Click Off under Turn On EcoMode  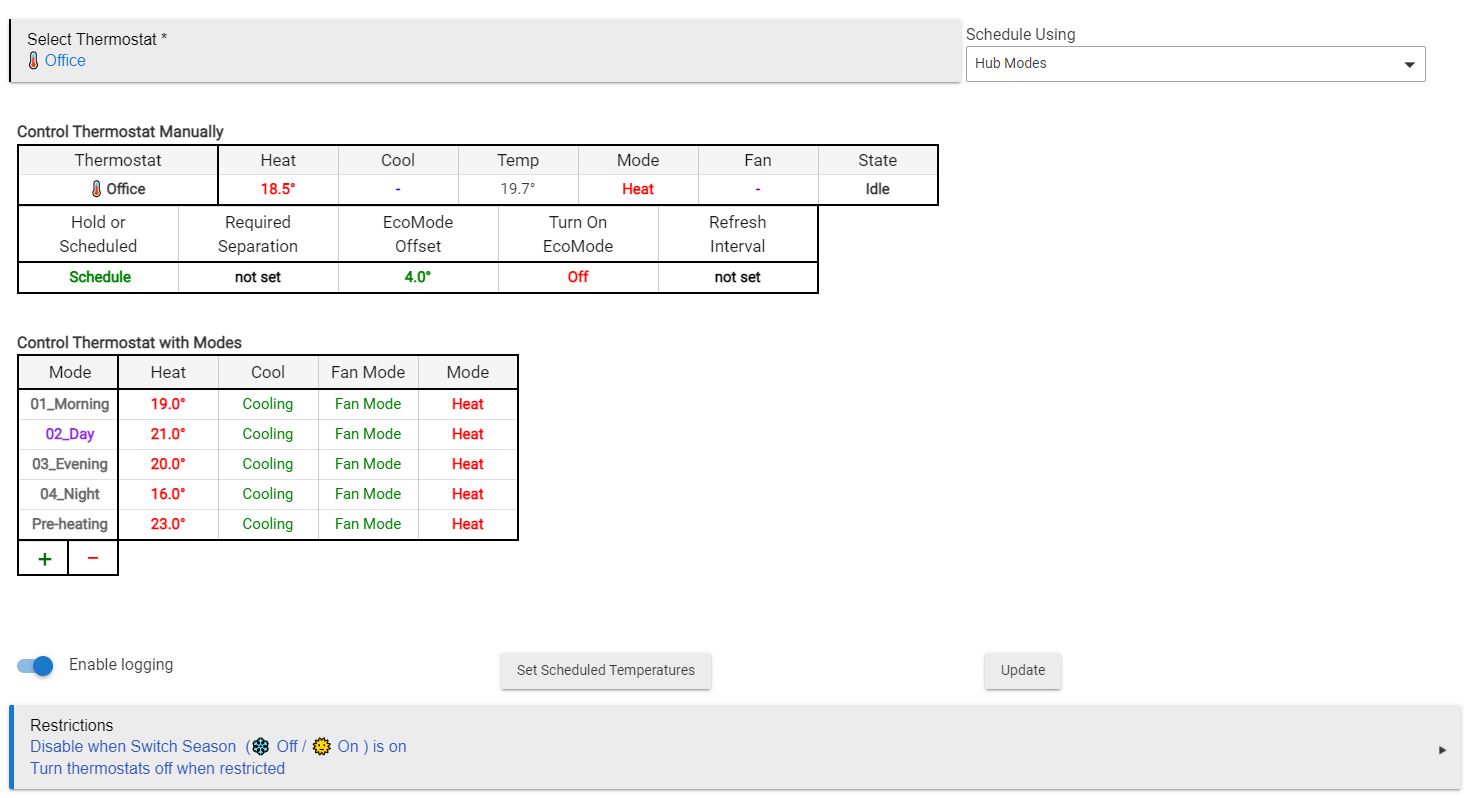coord(578,277)
